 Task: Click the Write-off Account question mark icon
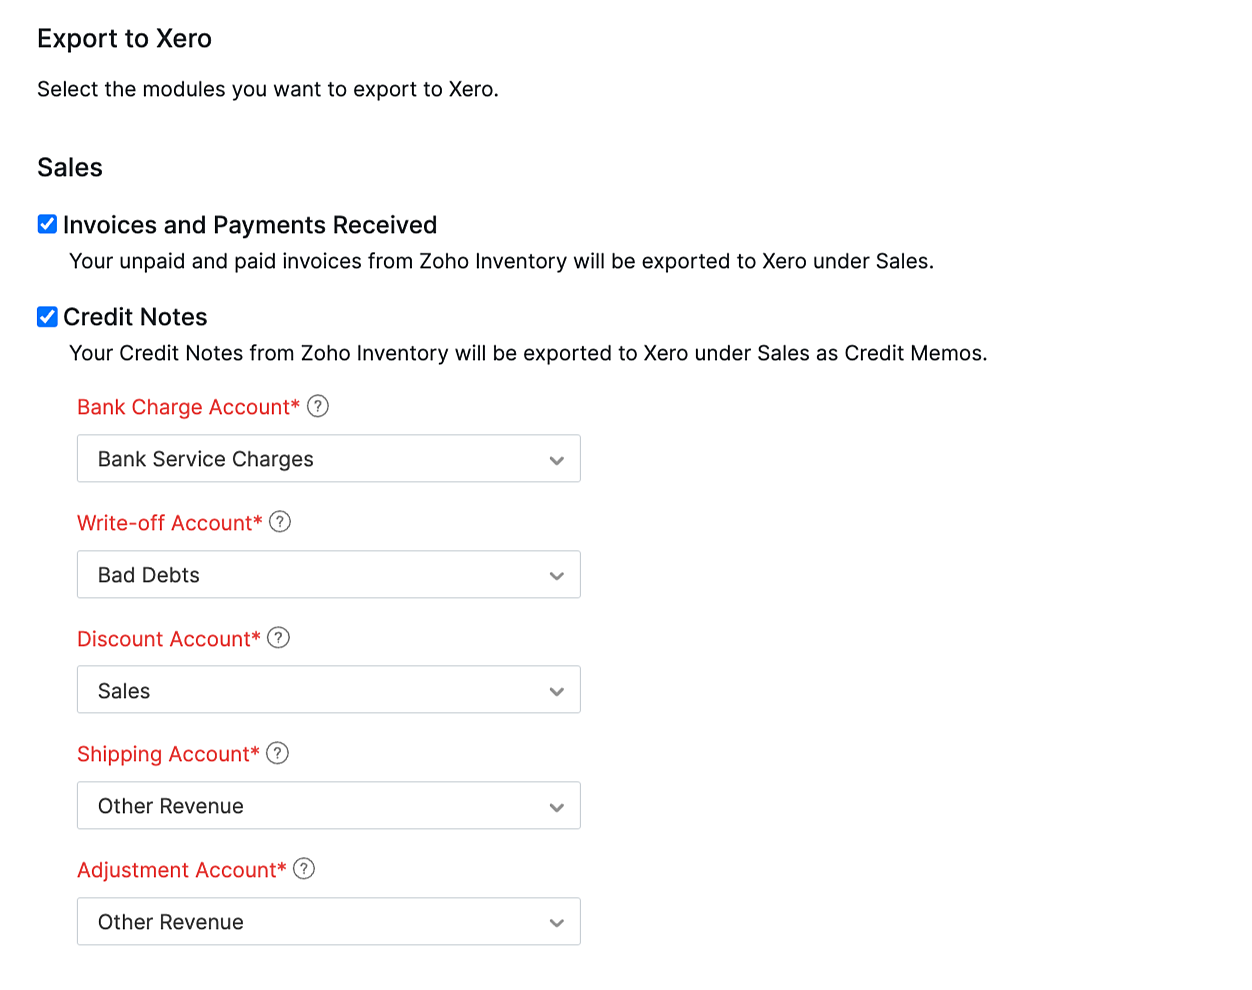pos(280,521)
